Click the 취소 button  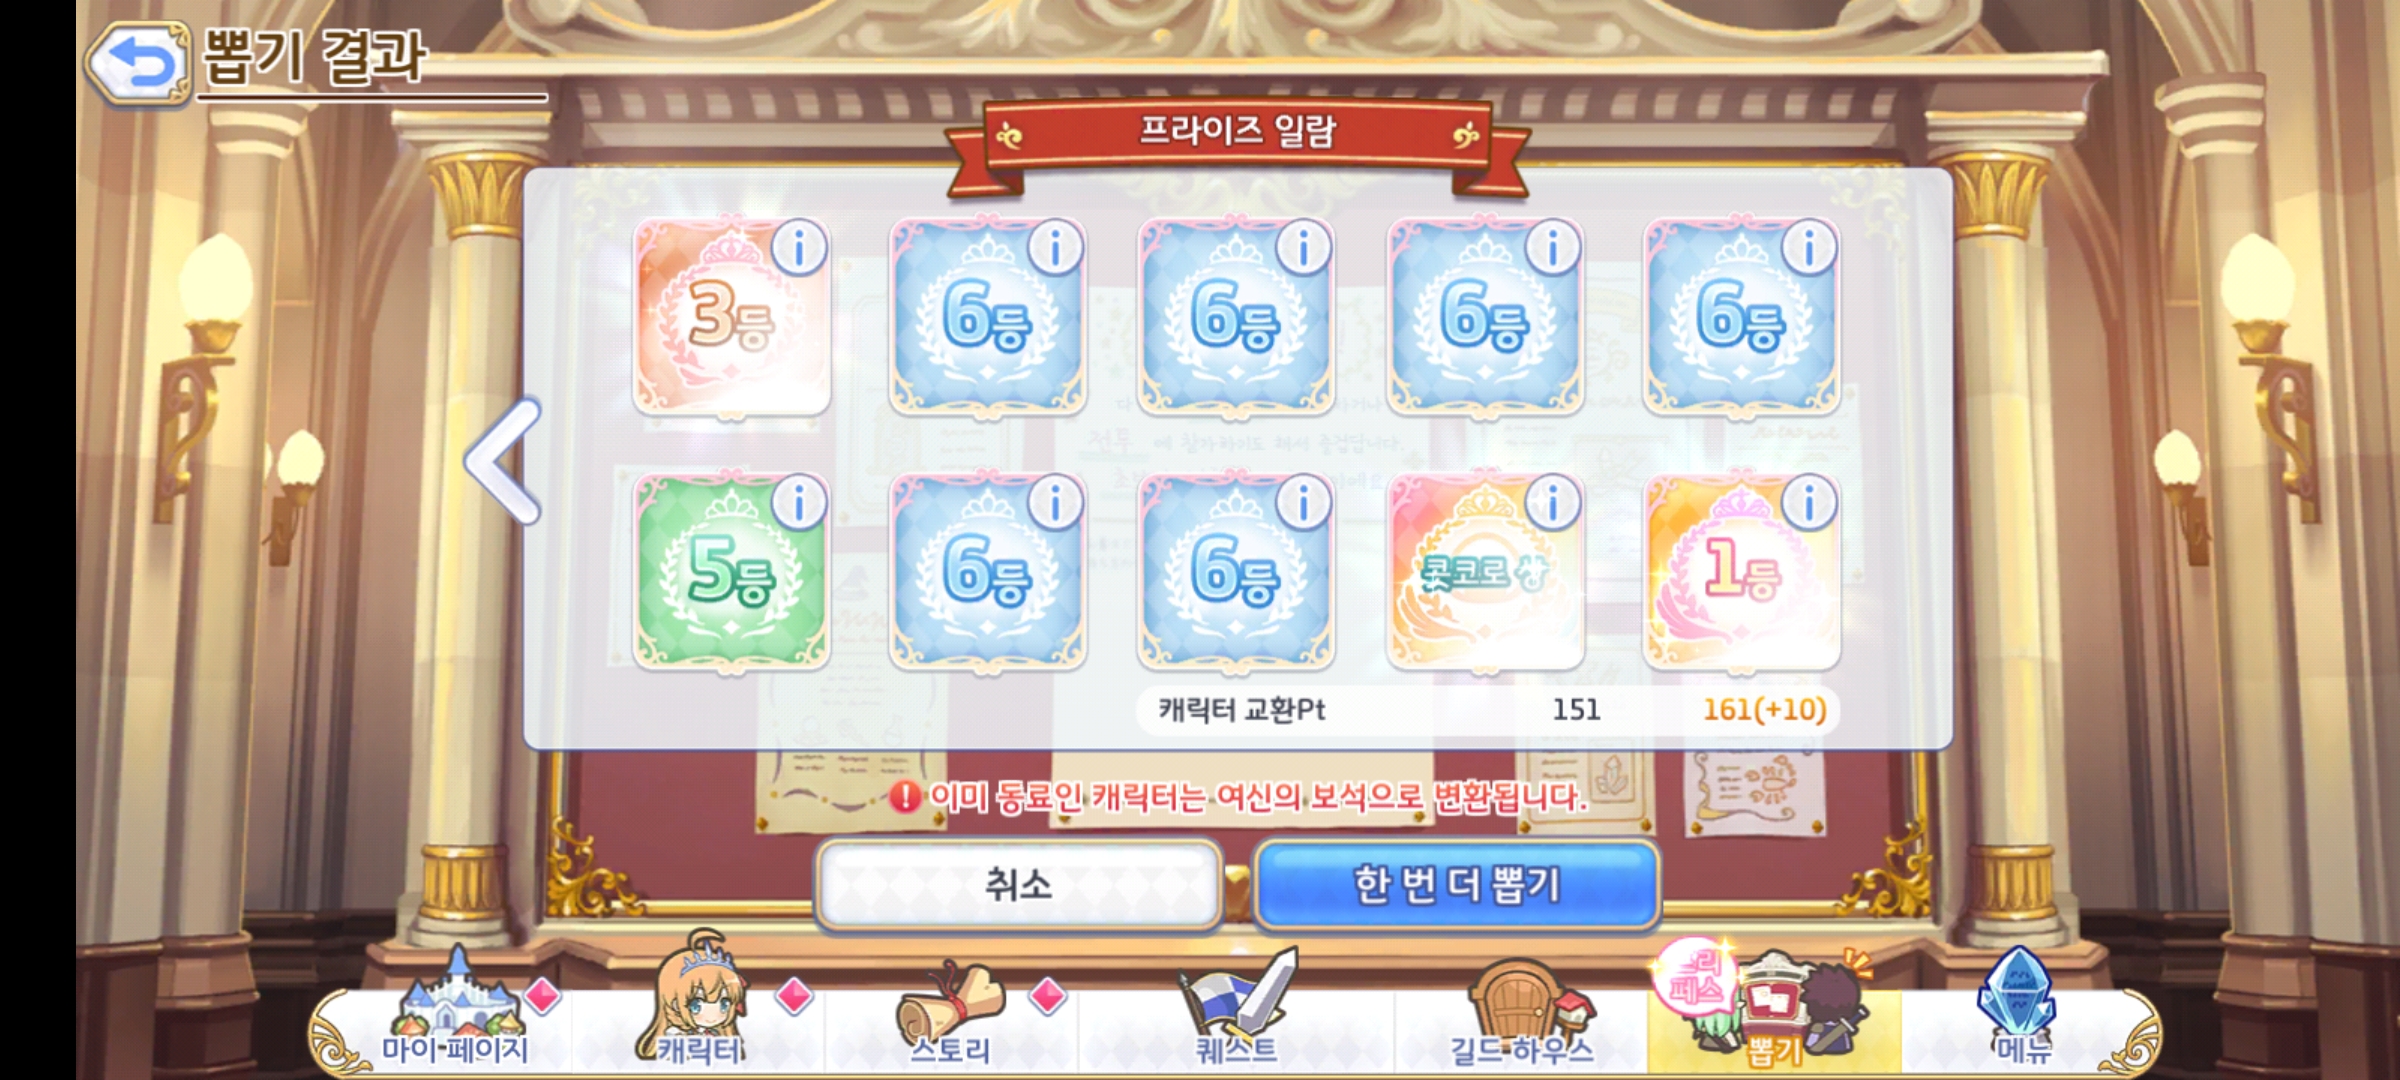coord(1019,885)
